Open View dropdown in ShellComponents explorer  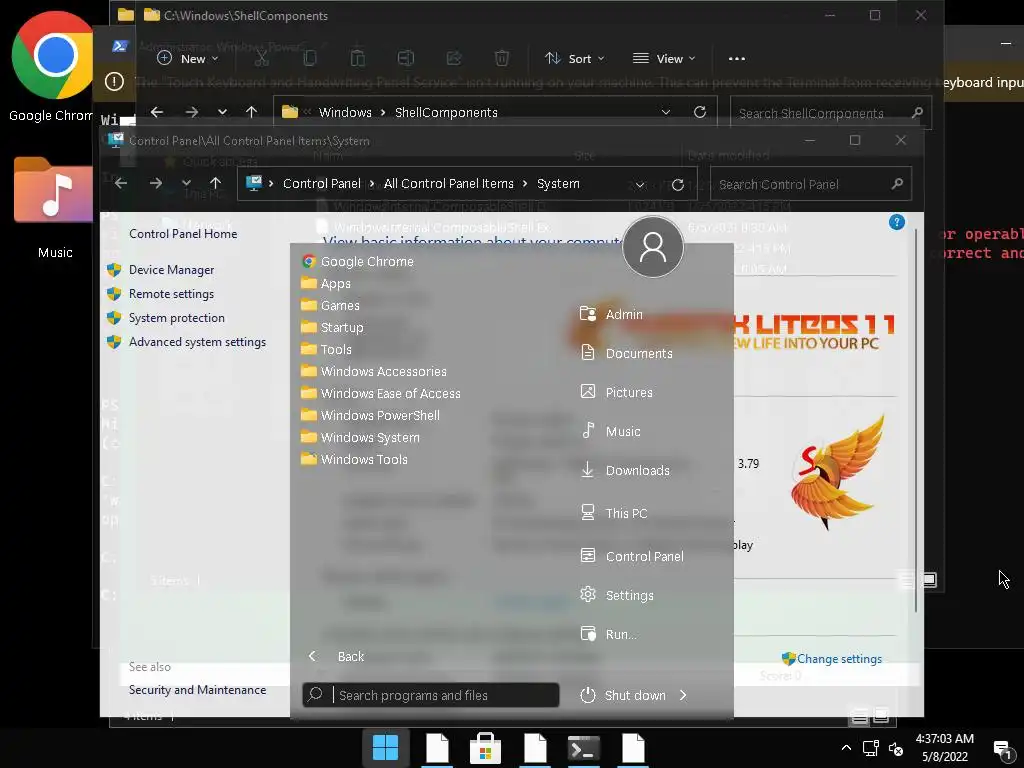664,59
